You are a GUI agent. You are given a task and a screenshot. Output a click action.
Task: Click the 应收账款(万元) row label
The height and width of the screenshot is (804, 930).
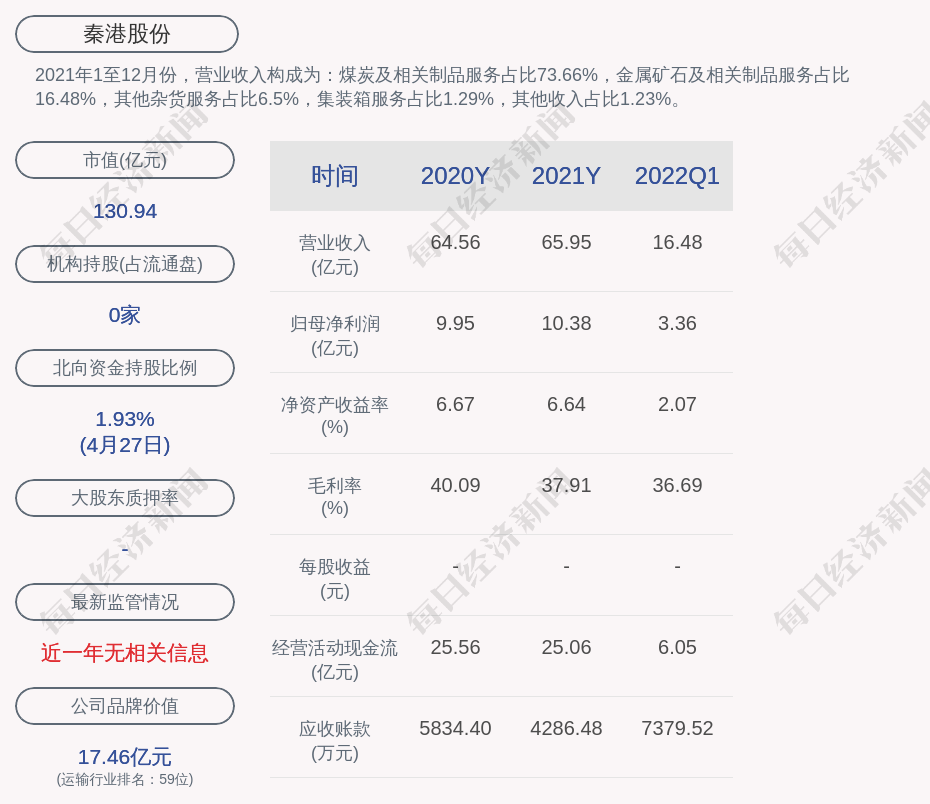(335, 741)
